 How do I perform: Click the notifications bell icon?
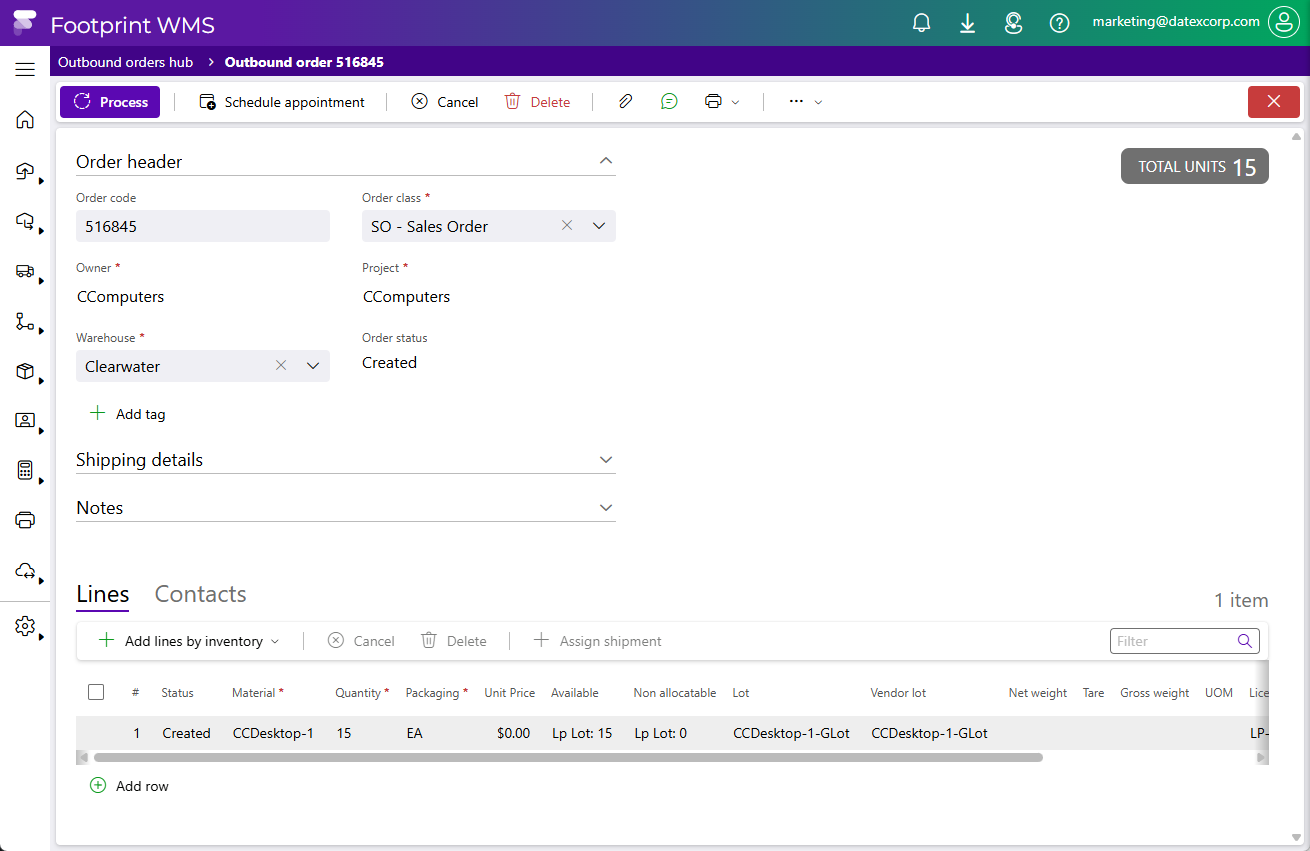(x=922, y=23)
